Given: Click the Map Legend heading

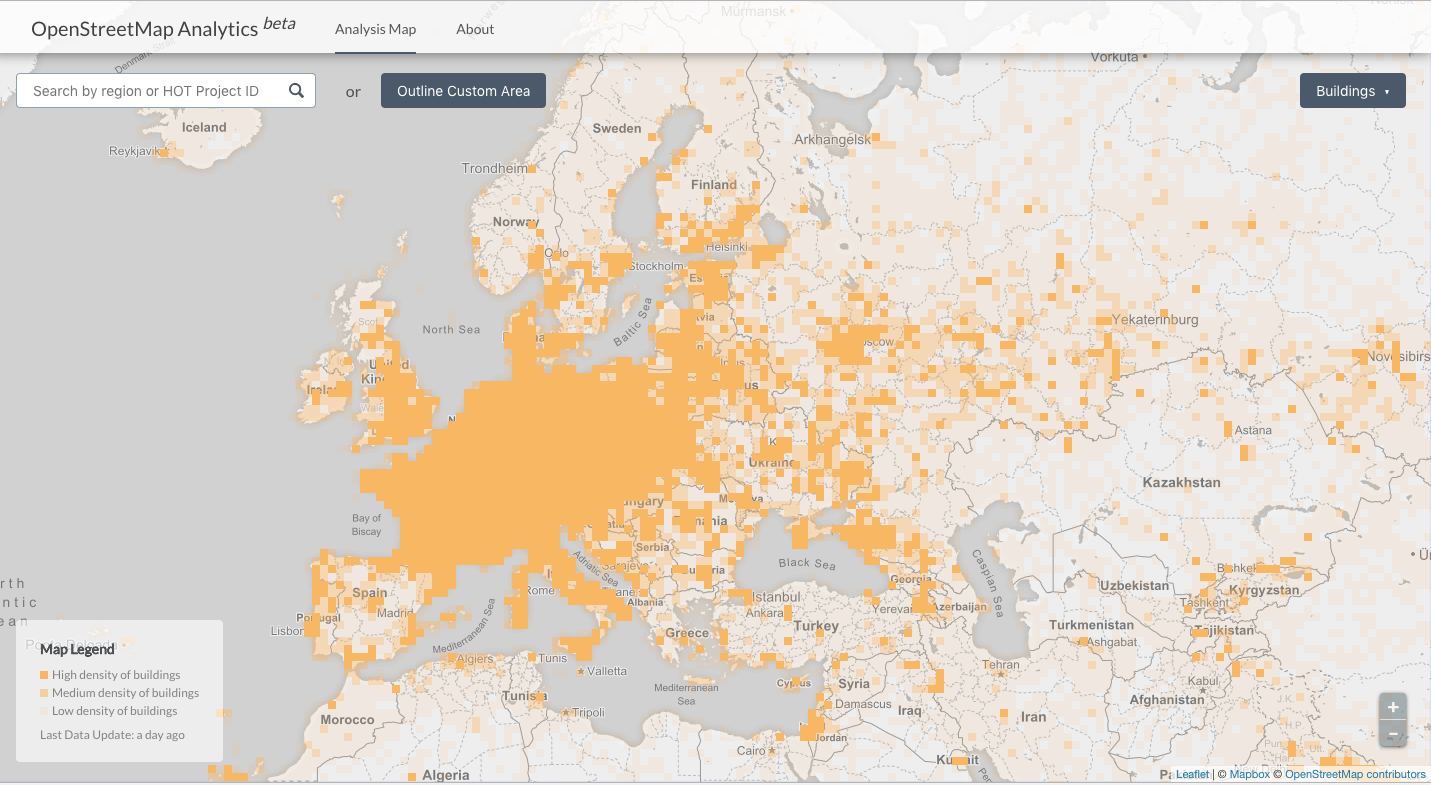Looking at the screenshot, I should click(77, 649).
